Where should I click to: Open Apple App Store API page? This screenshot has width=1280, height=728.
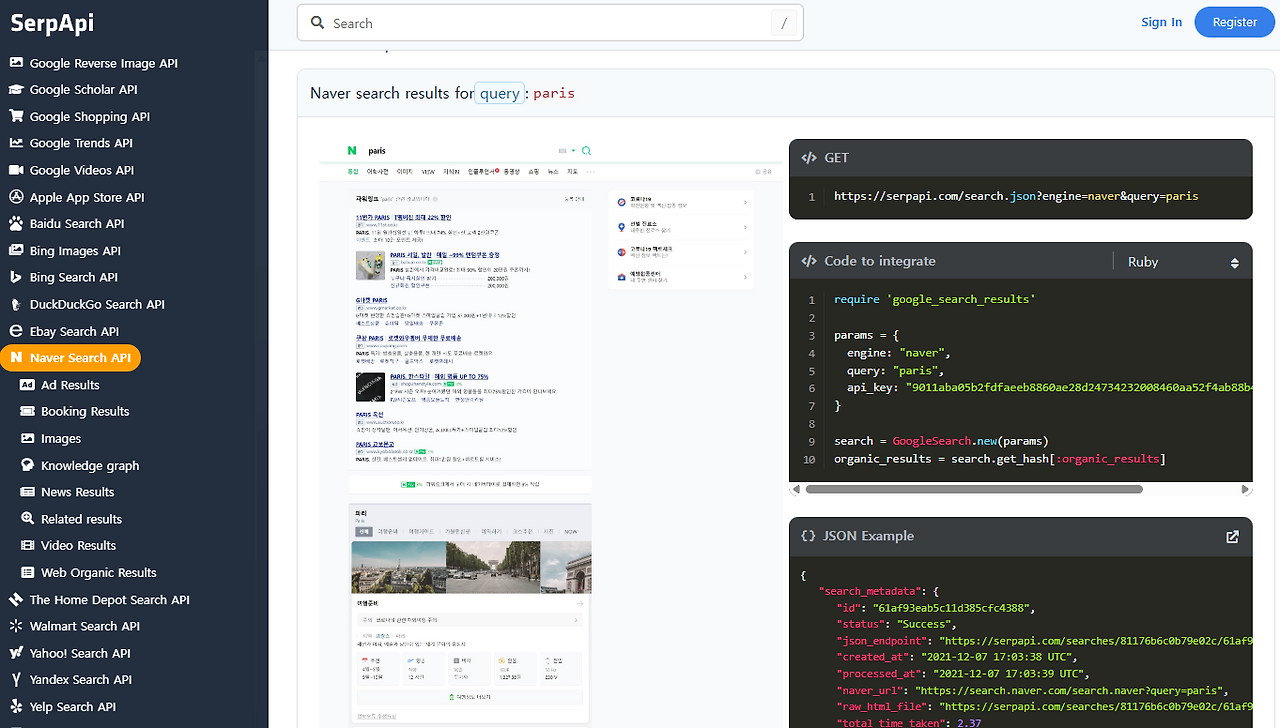tap(87, 198)
